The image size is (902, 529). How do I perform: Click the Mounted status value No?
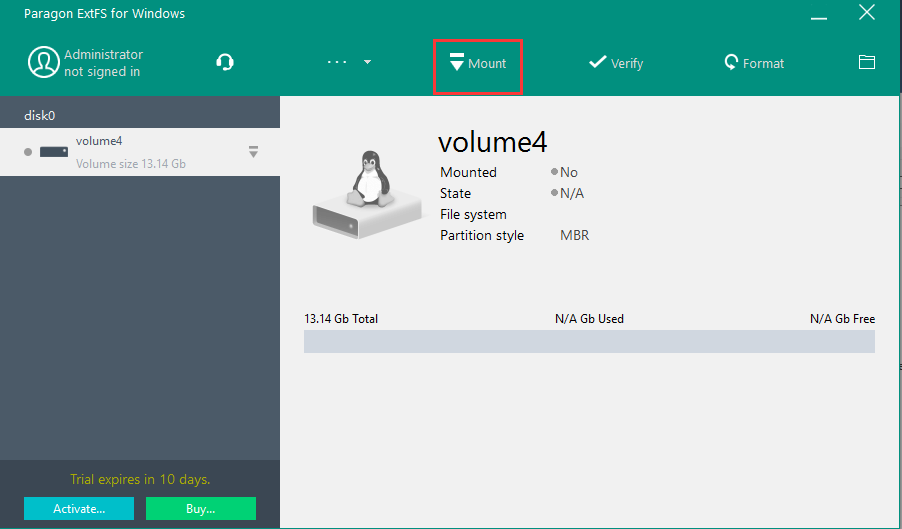coord(568,172)
